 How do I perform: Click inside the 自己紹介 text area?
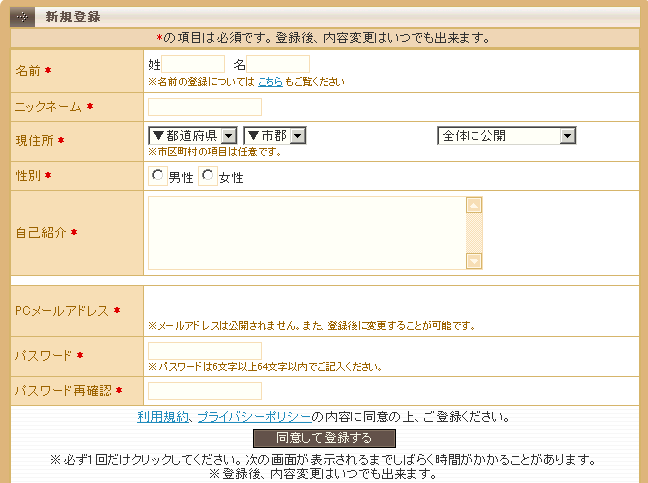pyautogui.click(x=306, y=233)
